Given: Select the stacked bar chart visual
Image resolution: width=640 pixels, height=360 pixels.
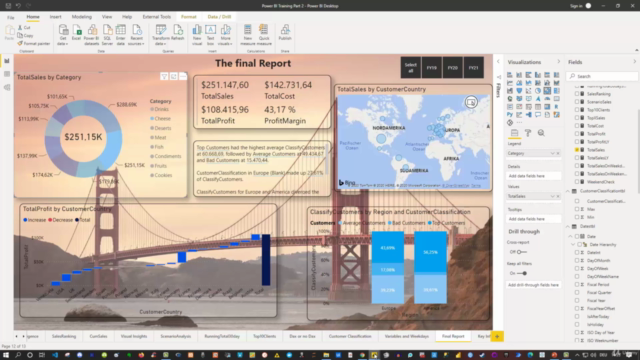Looking at the screenshot, I should tap(510, 75).
